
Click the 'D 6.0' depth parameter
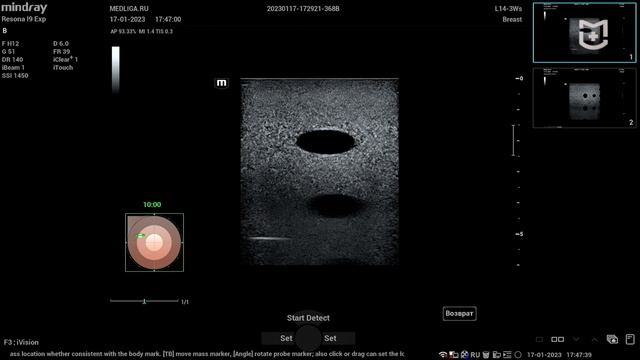pos(61,43)
